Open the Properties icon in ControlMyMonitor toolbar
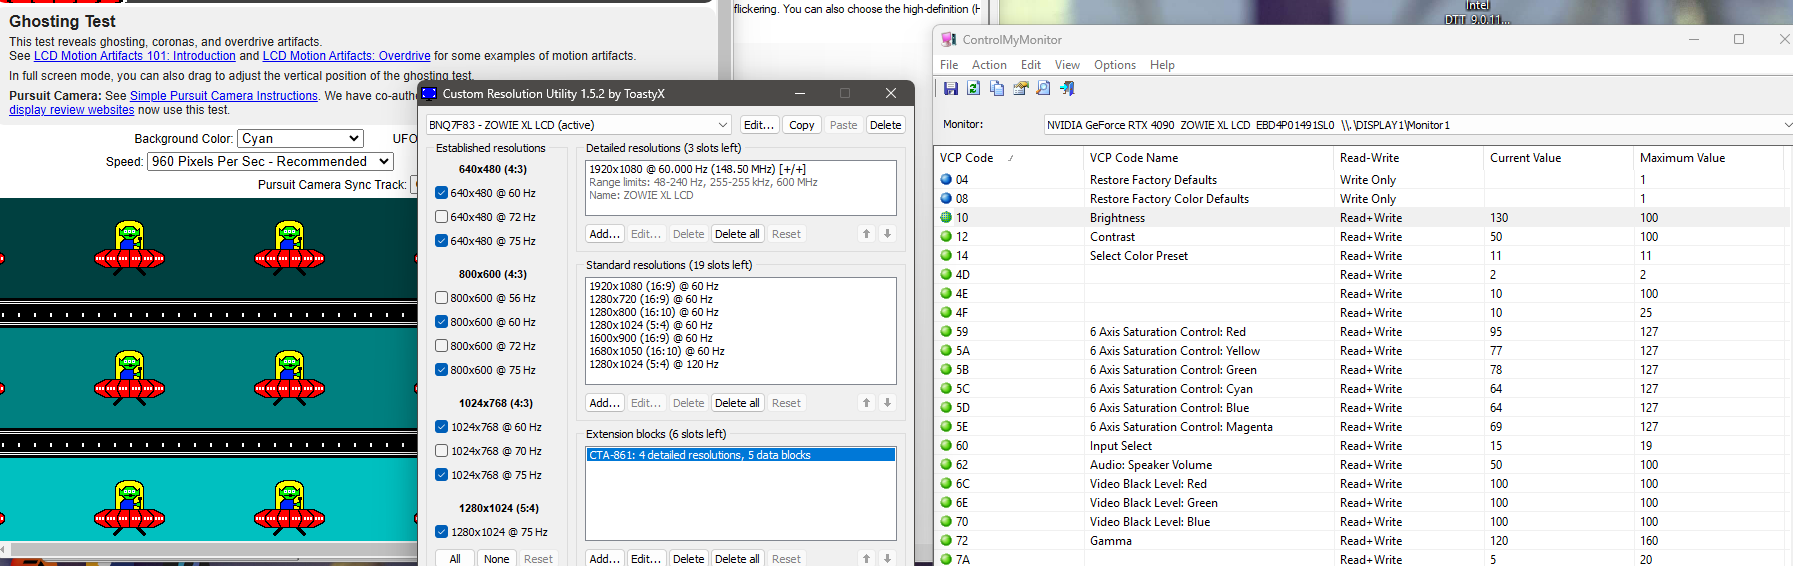This screenshot has height=566, width=1793. click(x=1020, y=88)
